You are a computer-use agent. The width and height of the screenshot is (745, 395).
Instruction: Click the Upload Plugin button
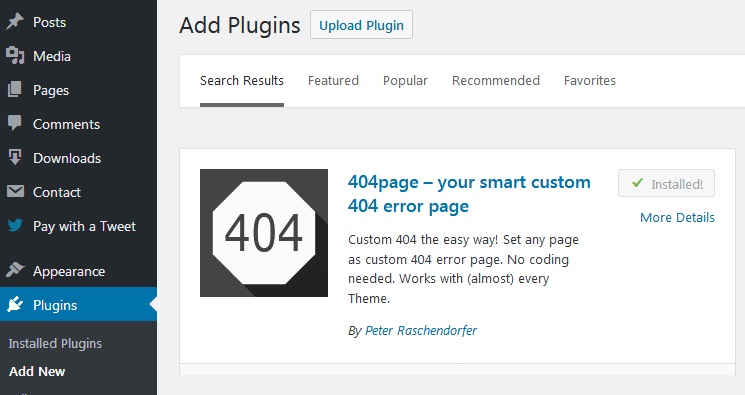point(361,25)
